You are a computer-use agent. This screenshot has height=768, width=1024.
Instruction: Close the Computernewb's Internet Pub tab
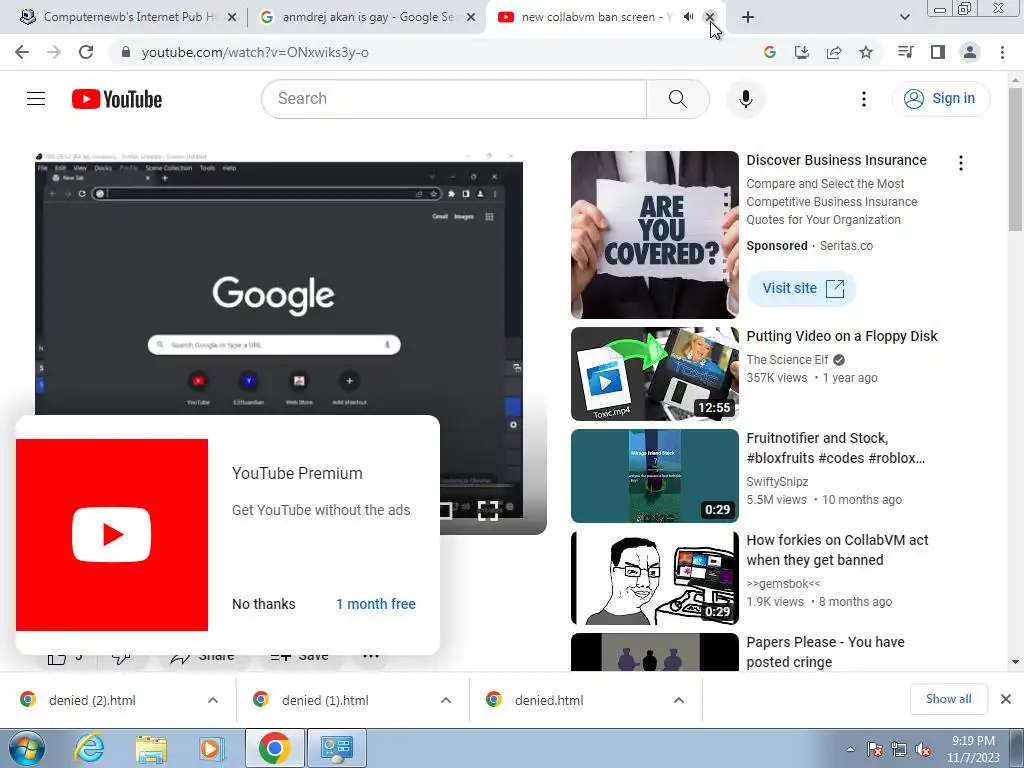232,17
